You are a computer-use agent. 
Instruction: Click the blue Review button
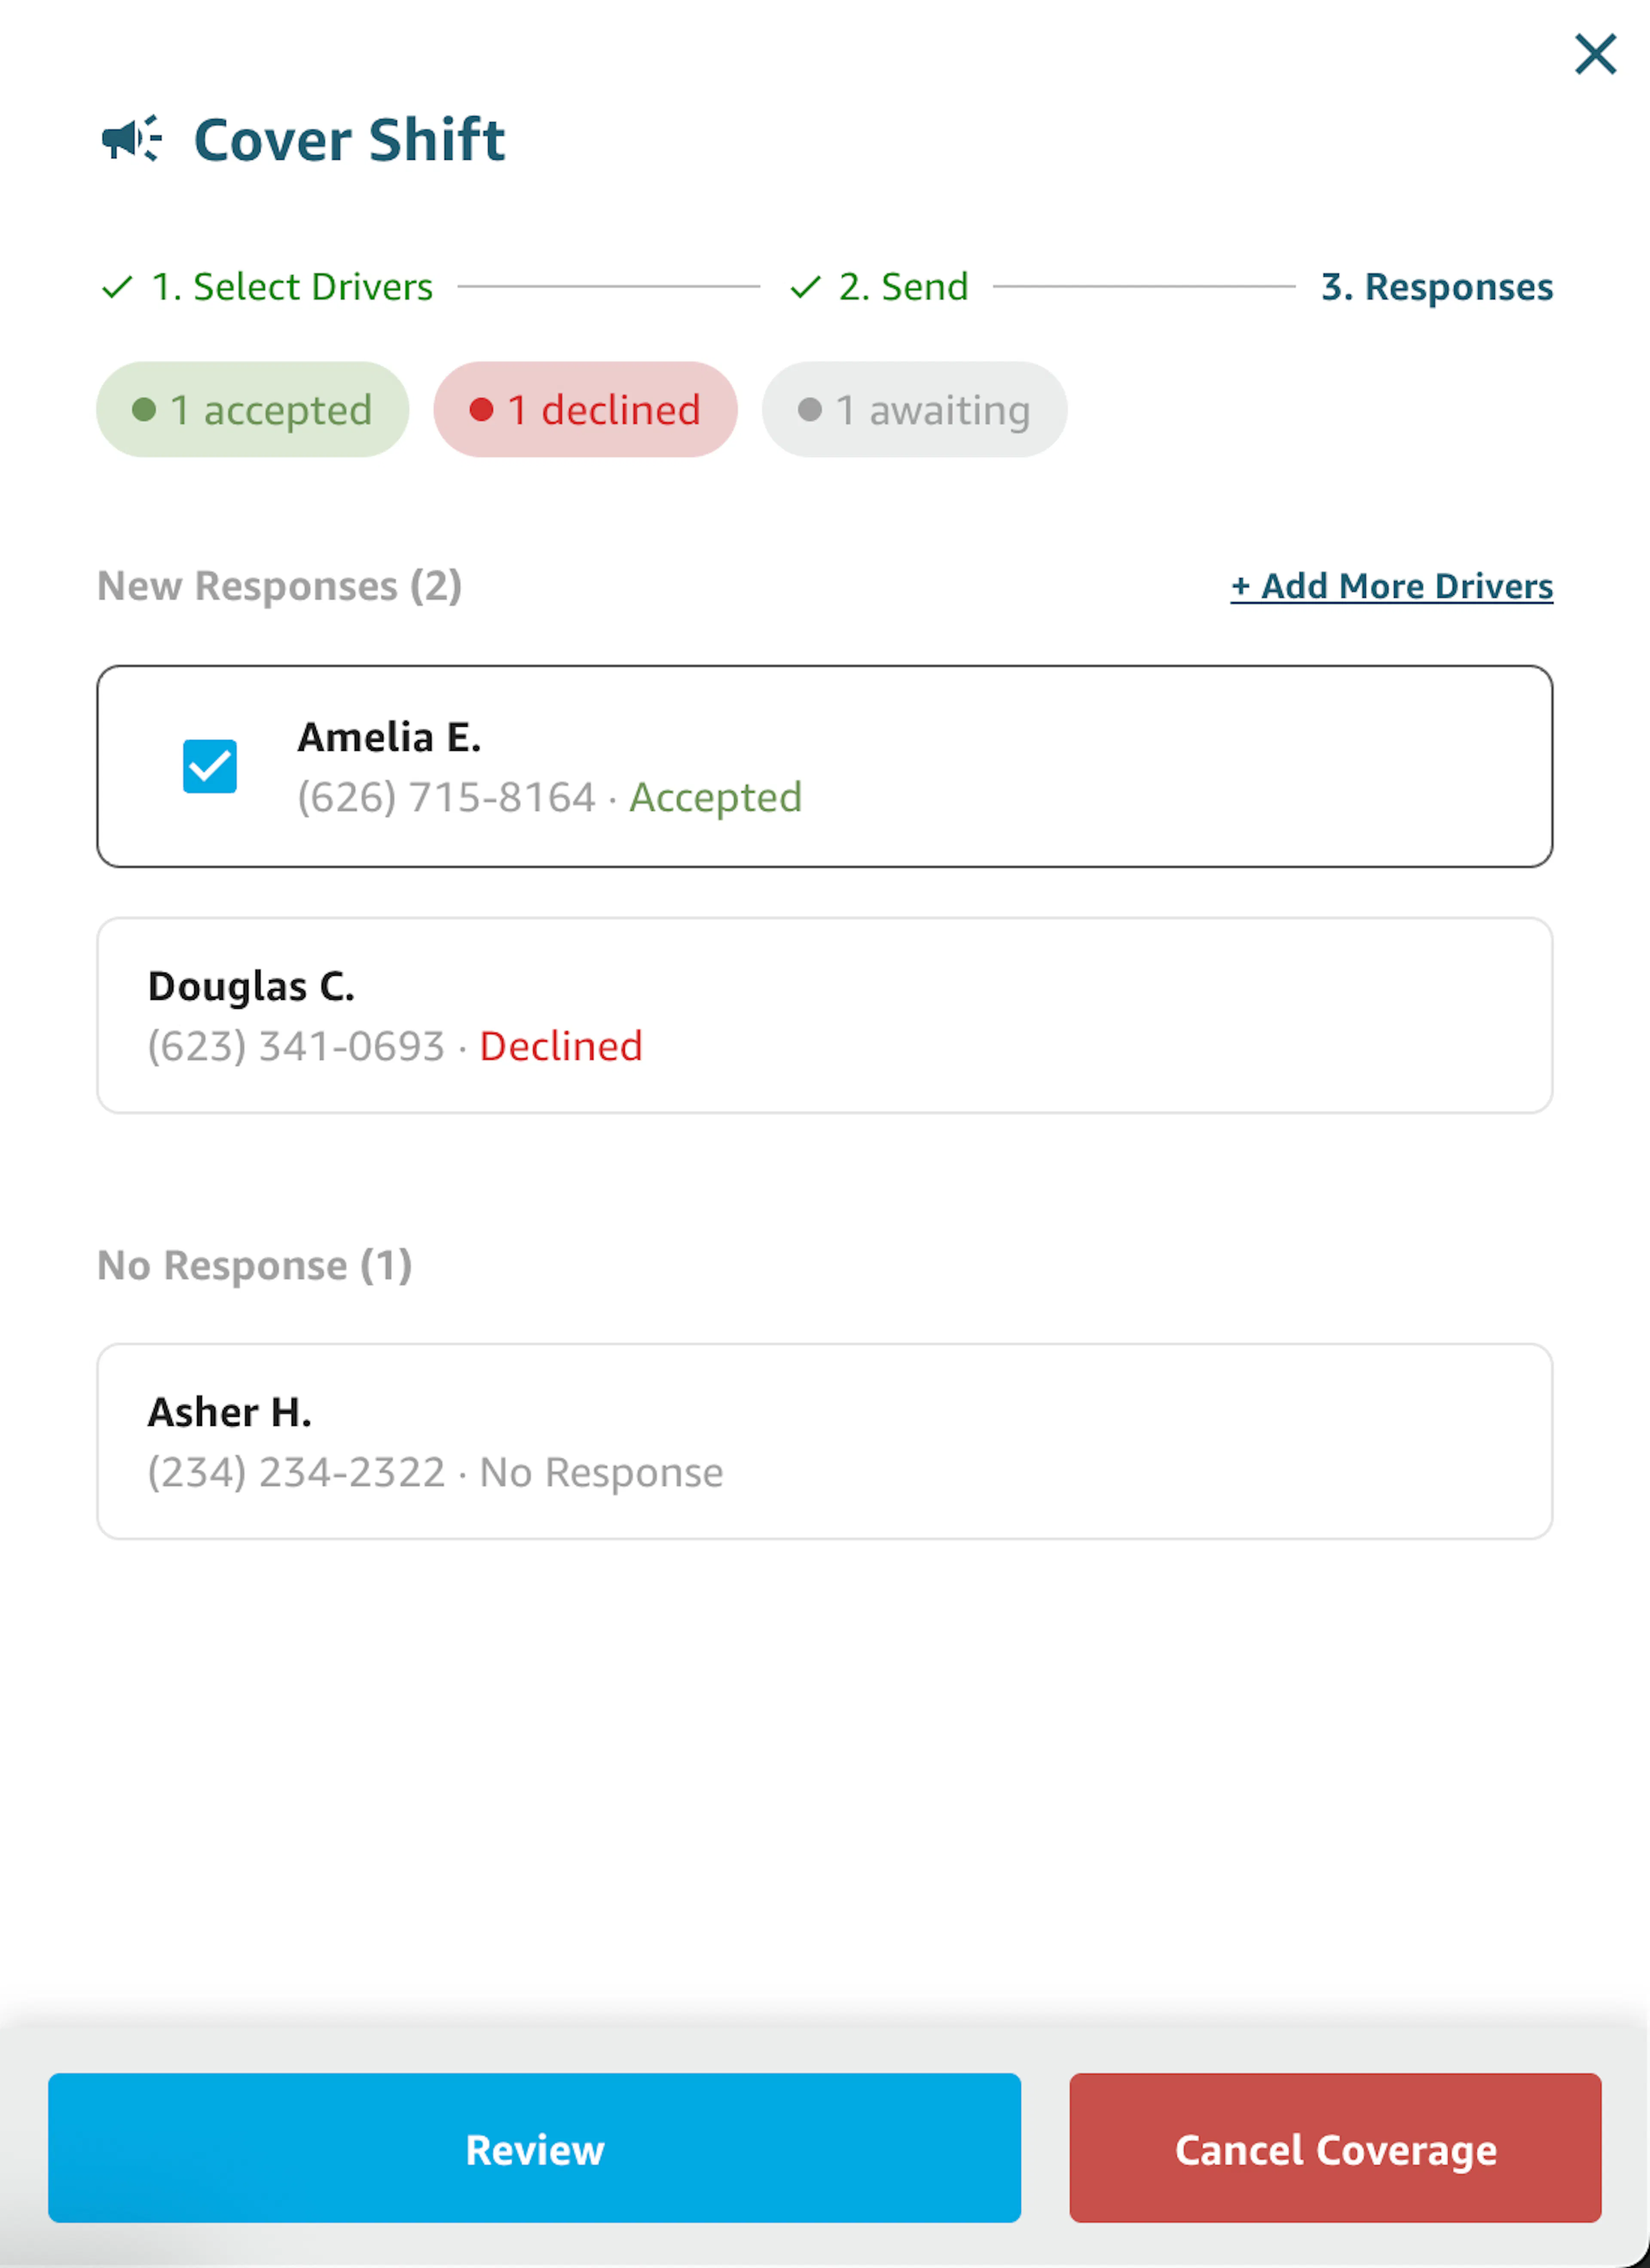(535, 2148)
